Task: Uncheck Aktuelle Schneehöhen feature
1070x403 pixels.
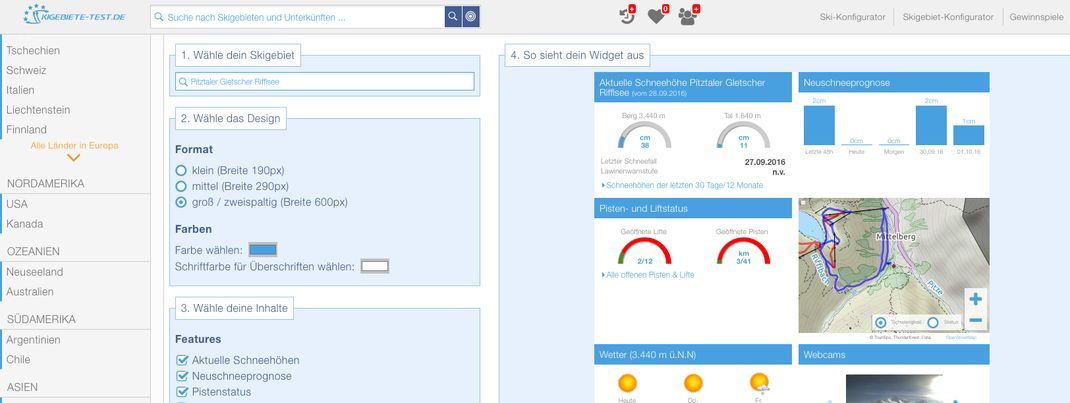Action: (182, 360)
